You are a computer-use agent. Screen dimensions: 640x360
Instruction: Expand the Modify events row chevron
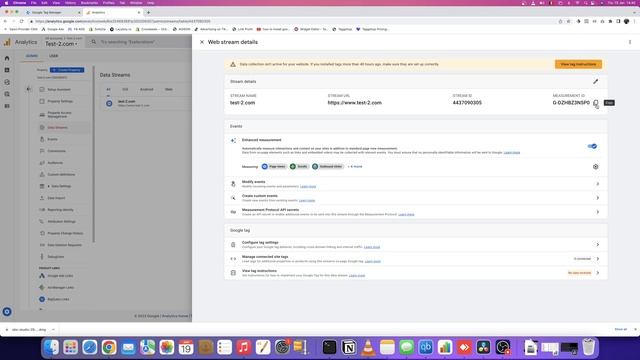pyautogui.click(x=598, y=184)
